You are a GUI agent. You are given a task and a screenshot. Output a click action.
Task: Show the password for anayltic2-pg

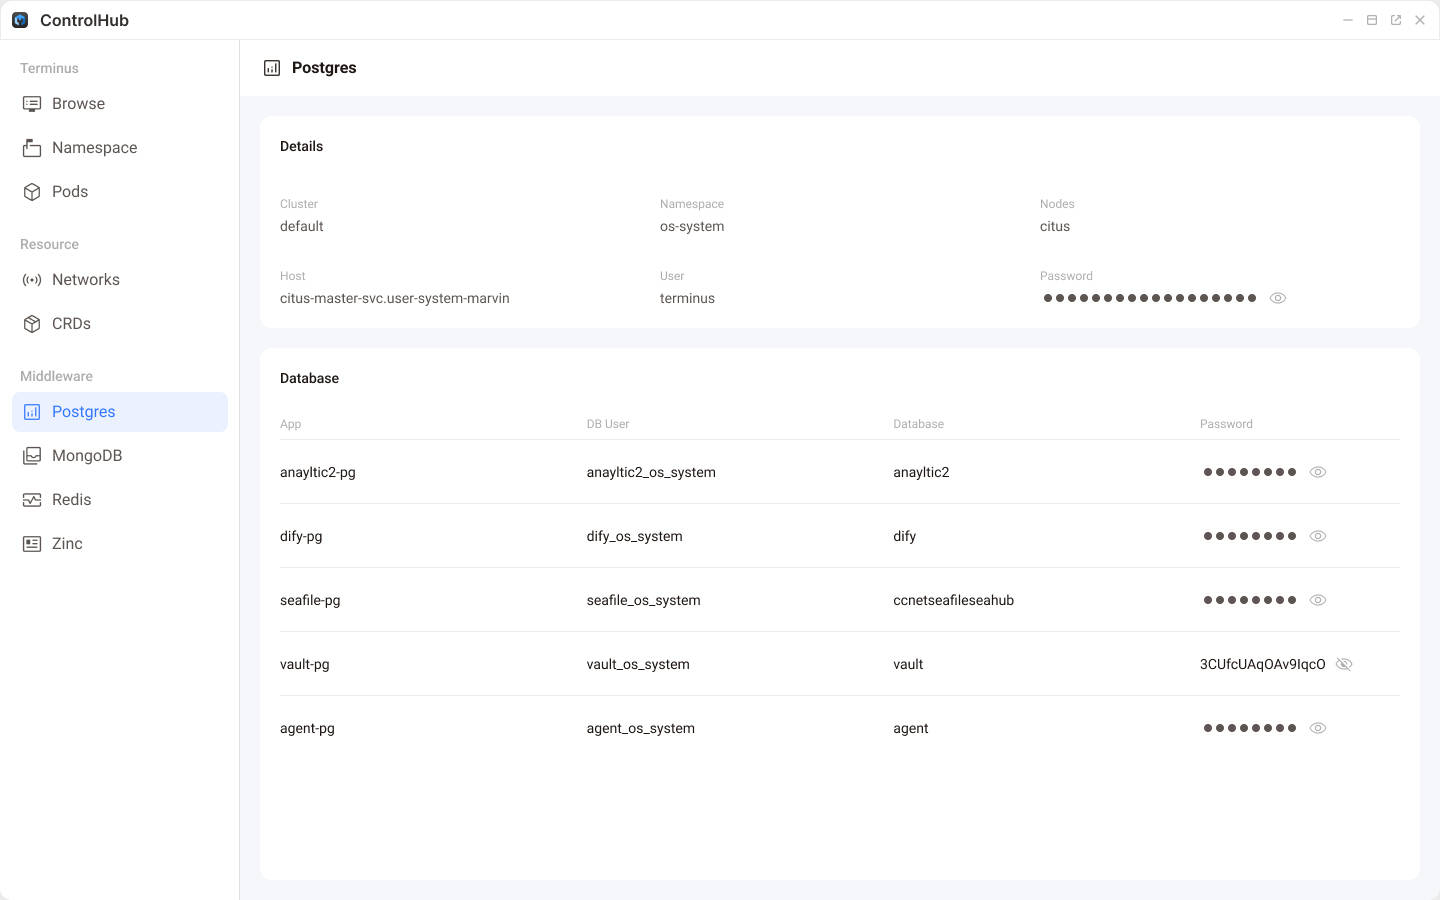click(x=1317, y=471)
